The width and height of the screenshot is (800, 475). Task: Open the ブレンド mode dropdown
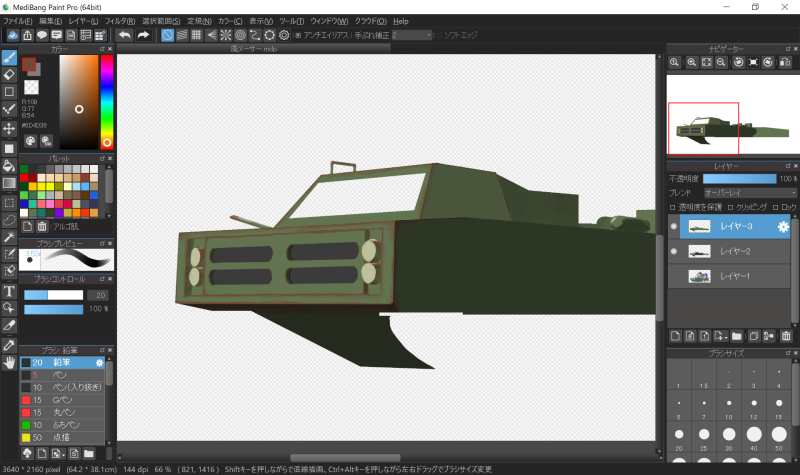(750, 192)
